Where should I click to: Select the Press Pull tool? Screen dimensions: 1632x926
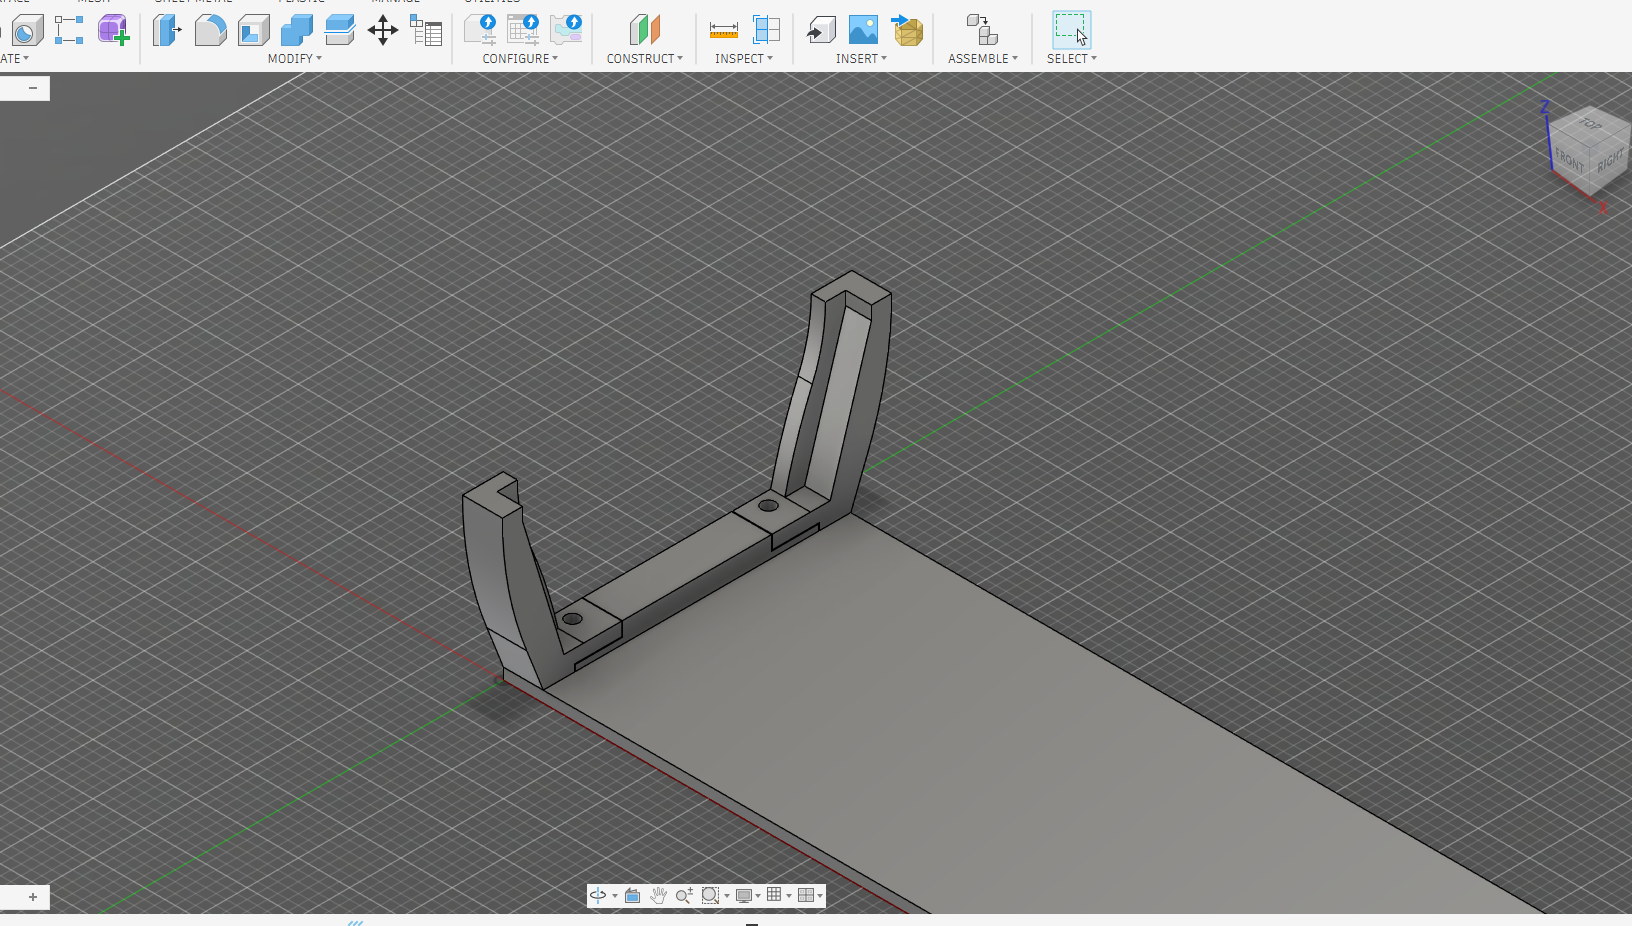pos(167,30)
